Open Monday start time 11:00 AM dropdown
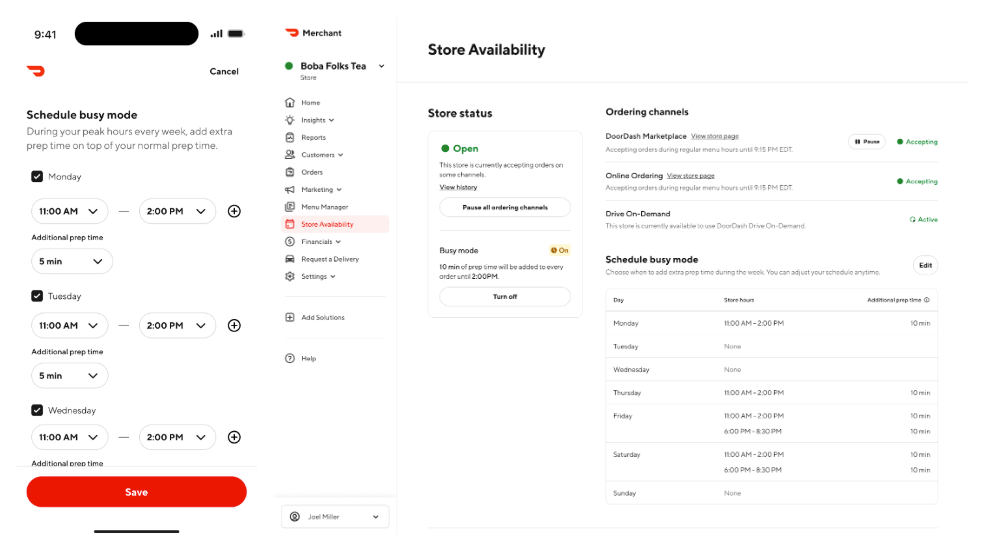 point(70,211)
